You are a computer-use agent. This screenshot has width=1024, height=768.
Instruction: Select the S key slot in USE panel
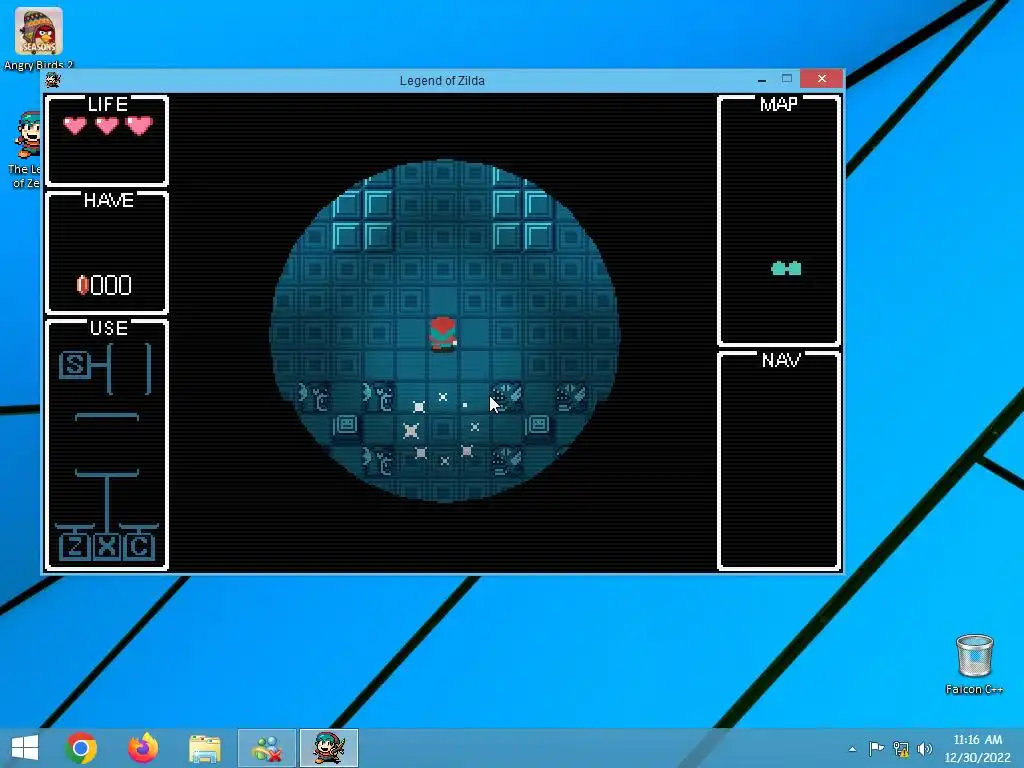click(75, 365)
